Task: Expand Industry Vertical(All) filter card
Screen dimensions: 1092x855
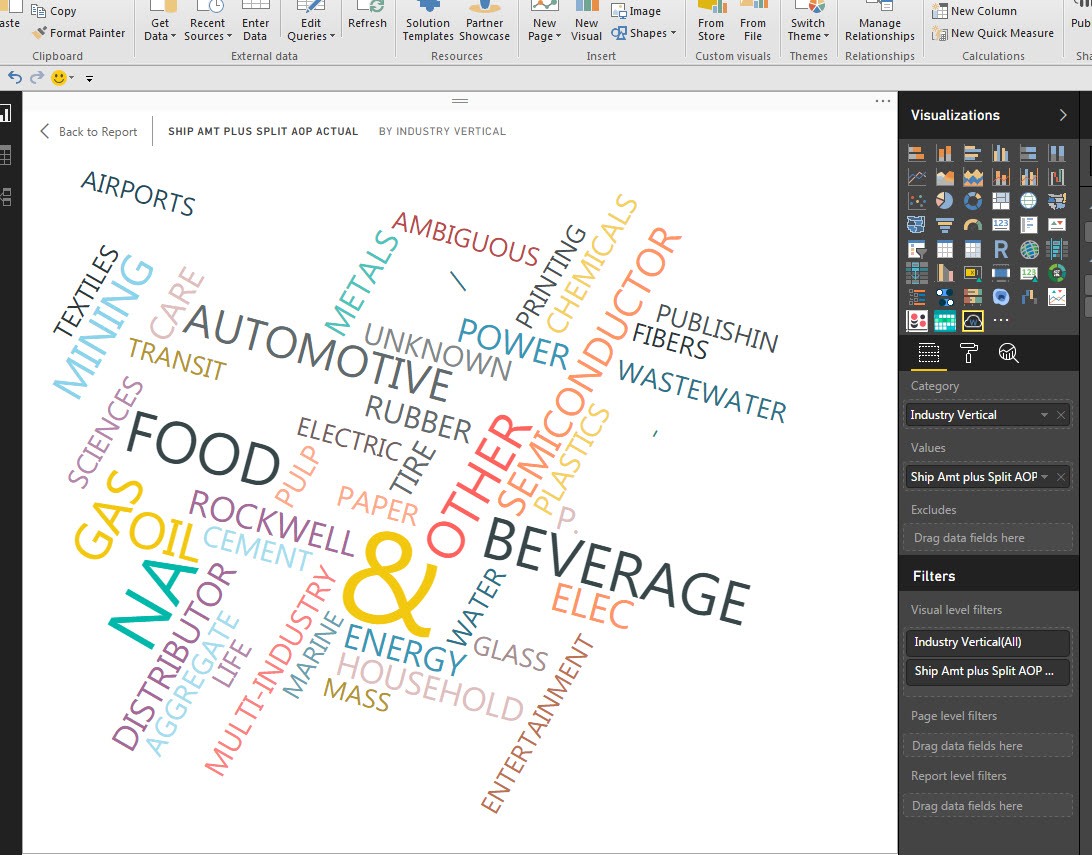Action: 988,642
